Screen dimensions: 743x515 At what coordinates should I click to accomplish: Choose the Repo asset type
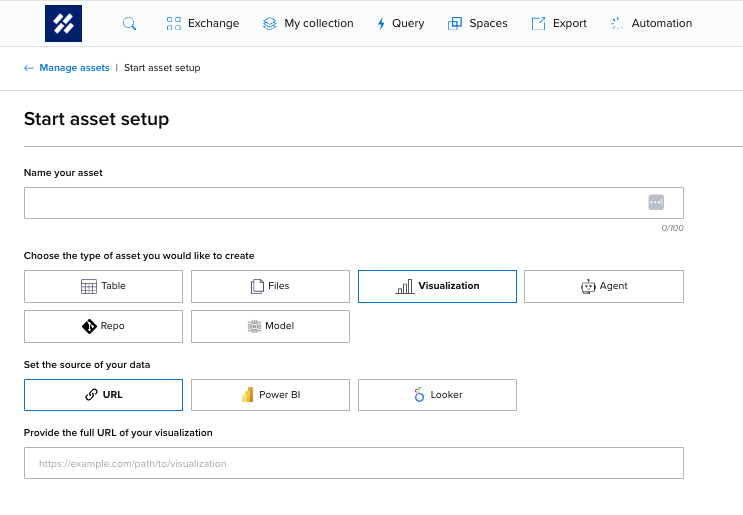pyautogui.click(x=103, y=326)
